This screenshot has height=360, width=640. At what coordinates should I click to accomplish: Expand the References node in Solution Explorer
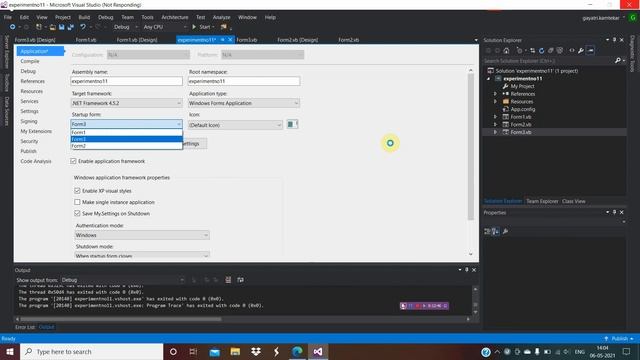[x=496, y=94]
